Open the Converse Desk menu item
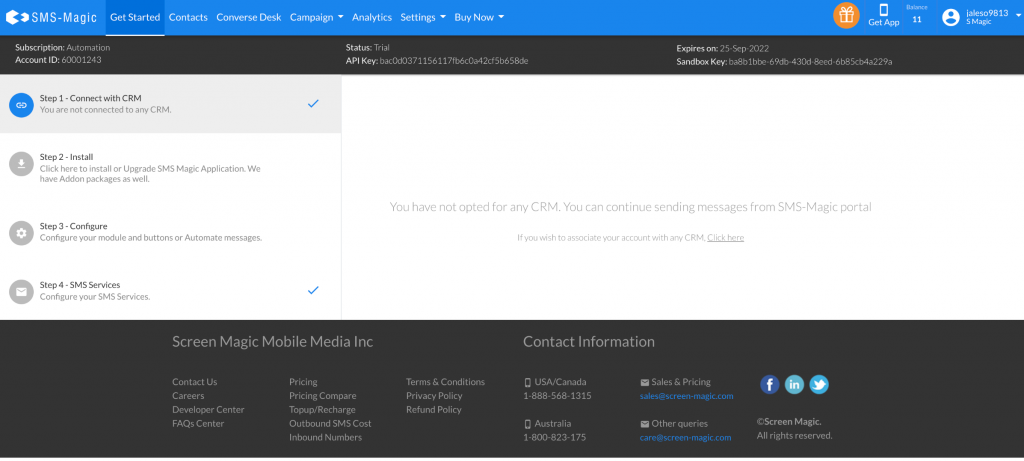This screenshot has height=461, width=1024. tap(249, 18)
